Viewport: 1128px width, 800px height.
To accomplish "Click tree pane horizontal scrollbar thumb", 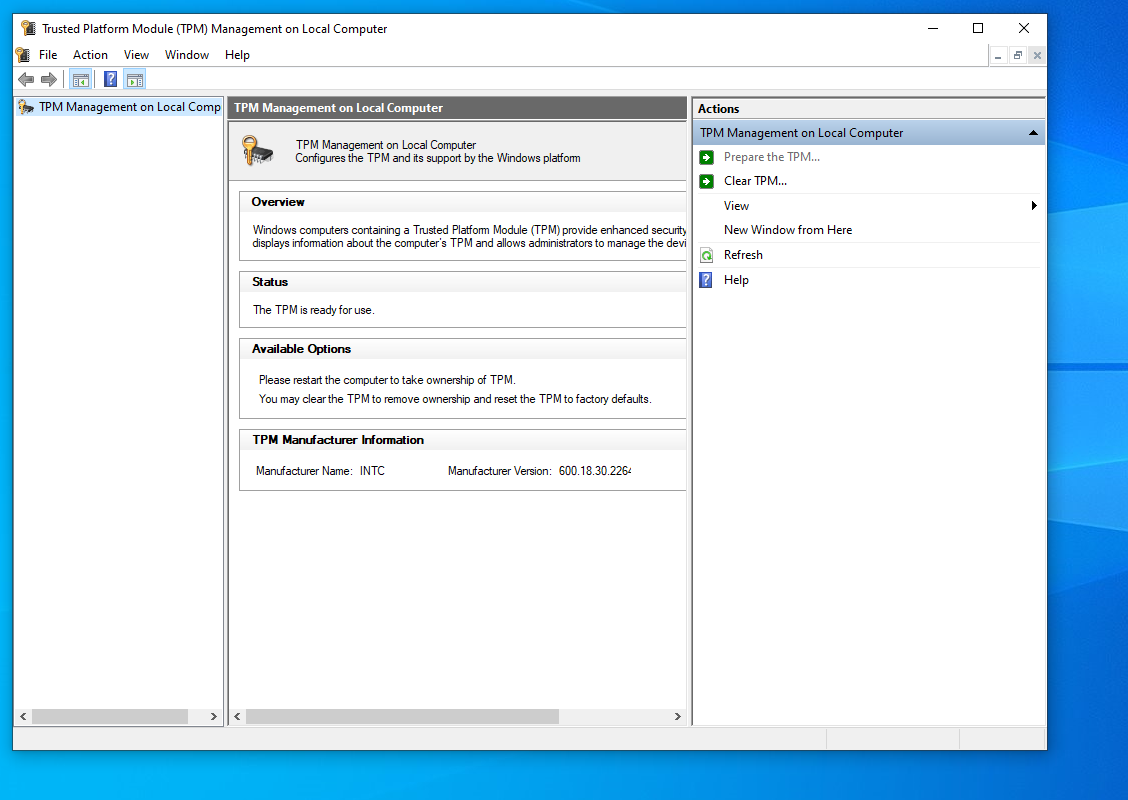I will (x=110, y=717).
